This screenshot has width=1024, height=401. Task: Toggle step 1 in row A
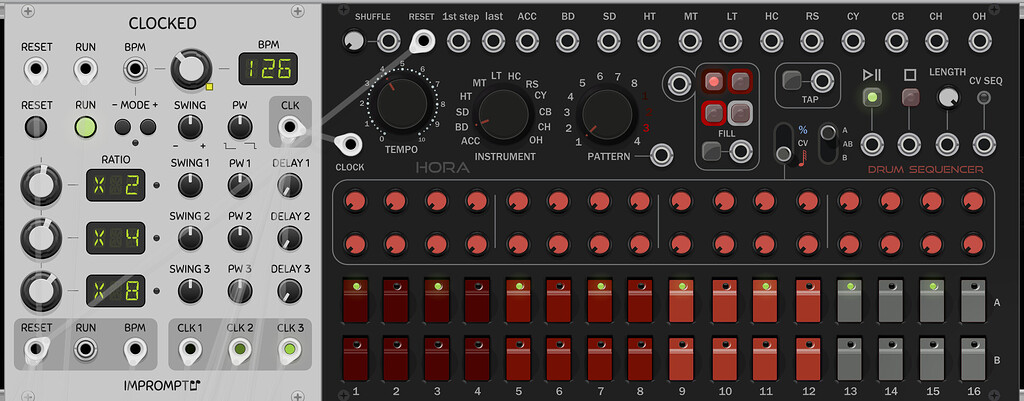[x=355, y=300]
